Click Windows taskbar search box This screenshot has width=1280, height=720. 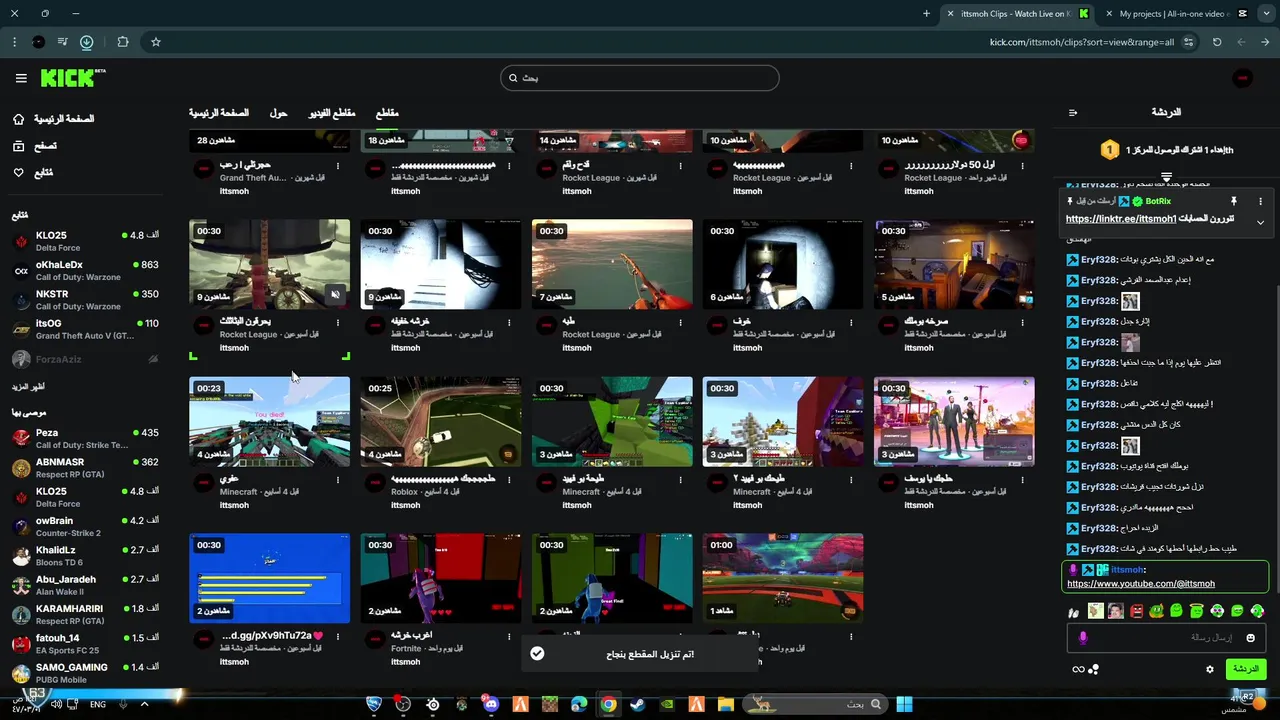tap(817, 704)
